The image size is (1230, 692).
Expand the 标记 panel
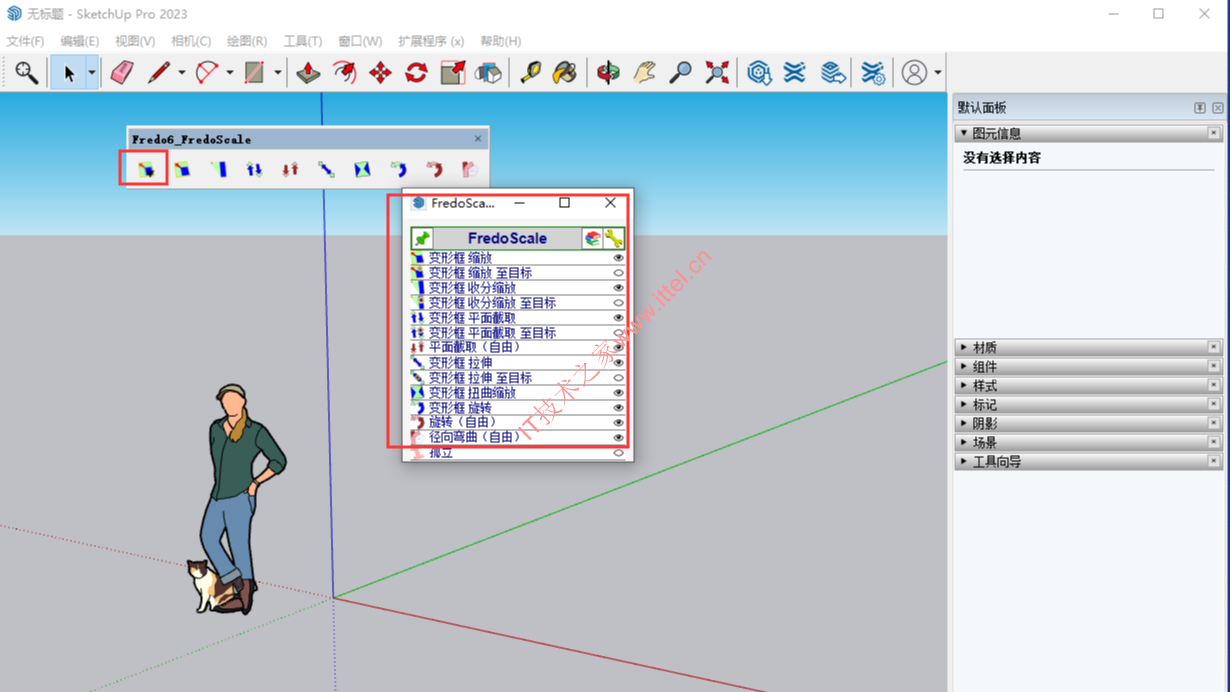click(x=964, y=404)
